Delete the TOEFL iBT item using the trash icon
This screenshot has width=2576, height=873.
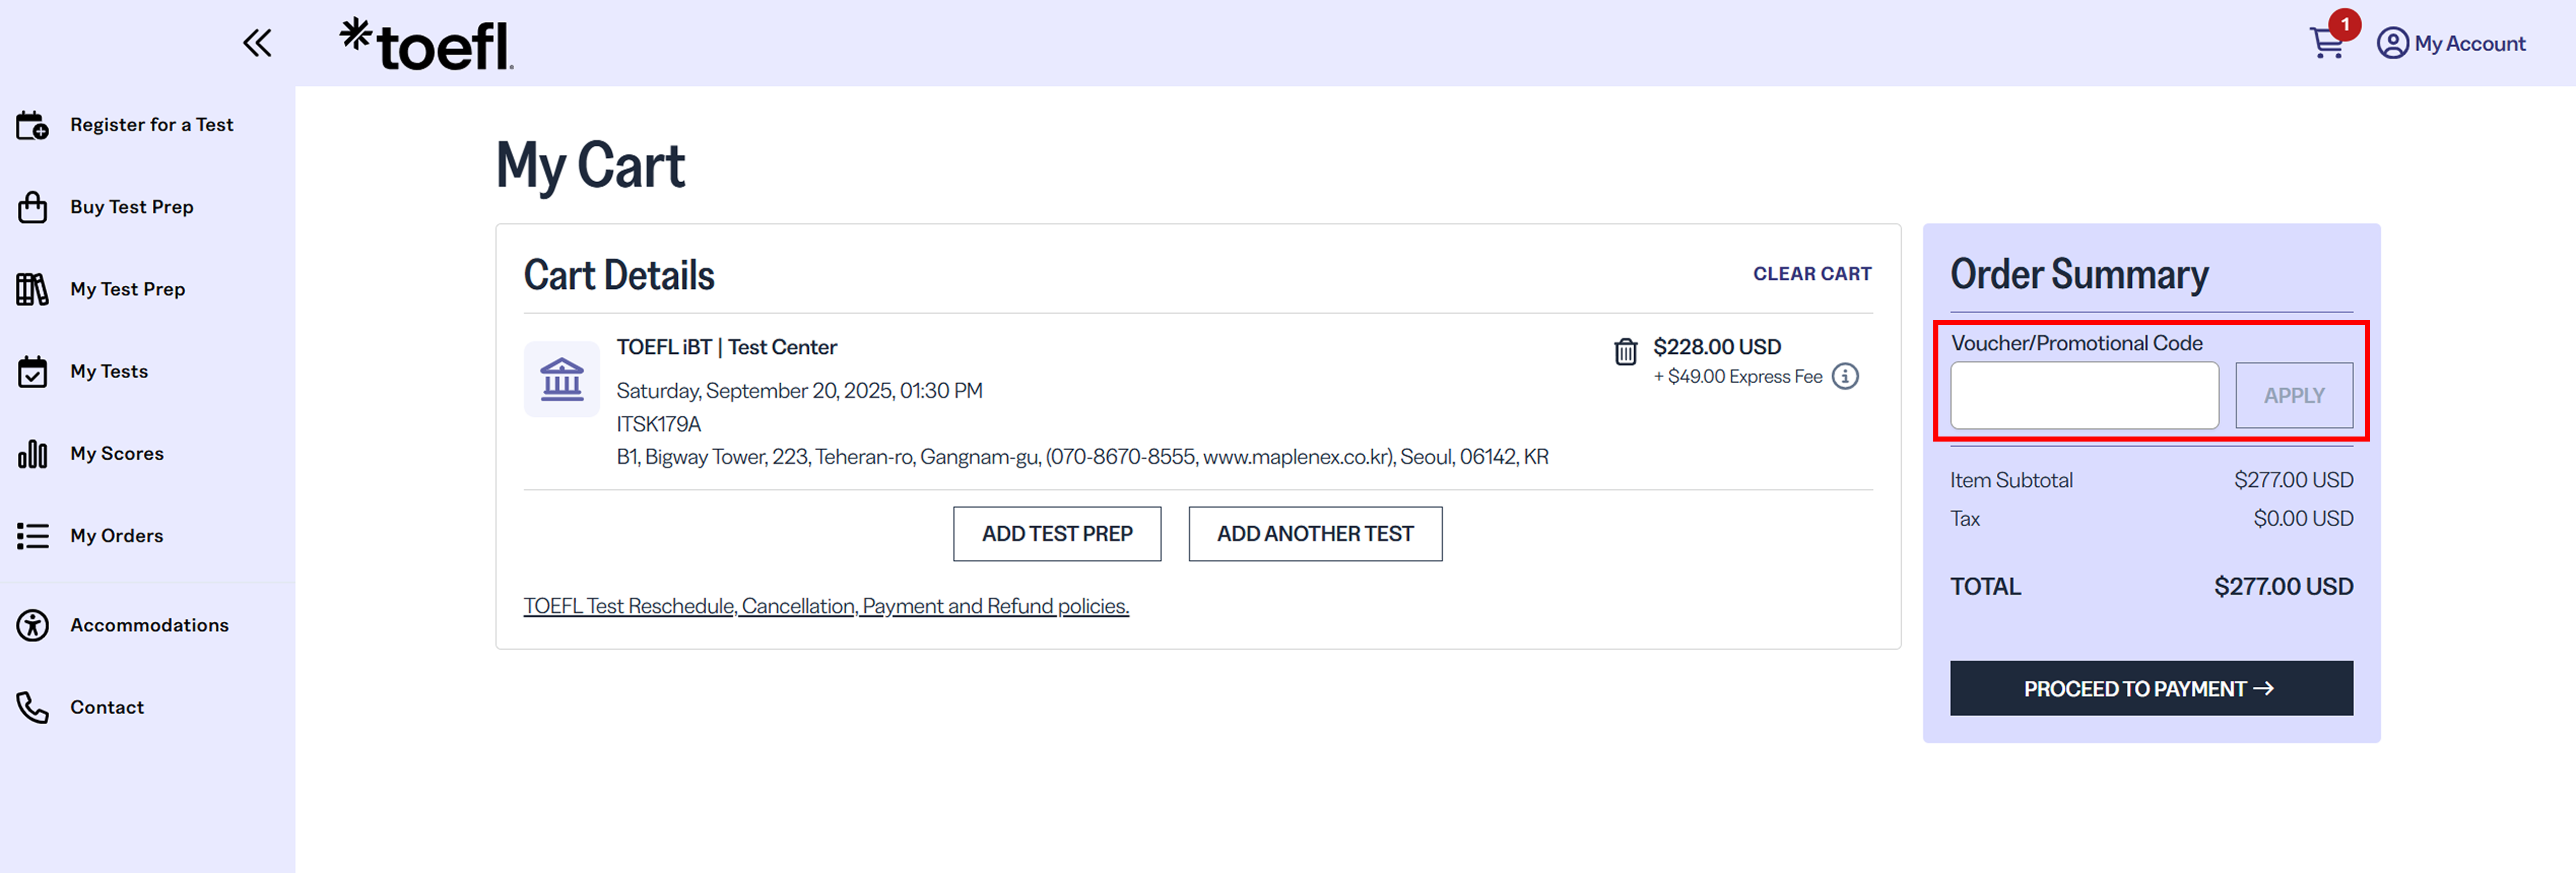pos(1625,351)
